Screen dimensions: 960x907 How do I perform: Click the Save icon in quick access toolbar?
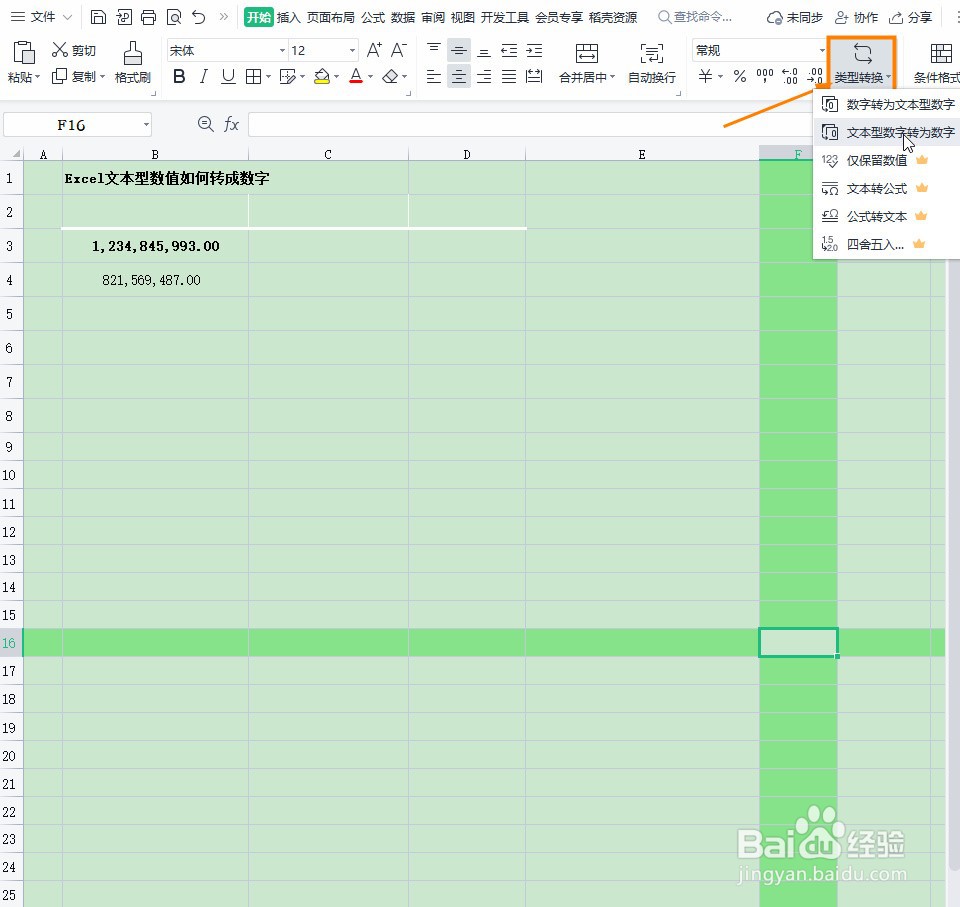(98, 17)
